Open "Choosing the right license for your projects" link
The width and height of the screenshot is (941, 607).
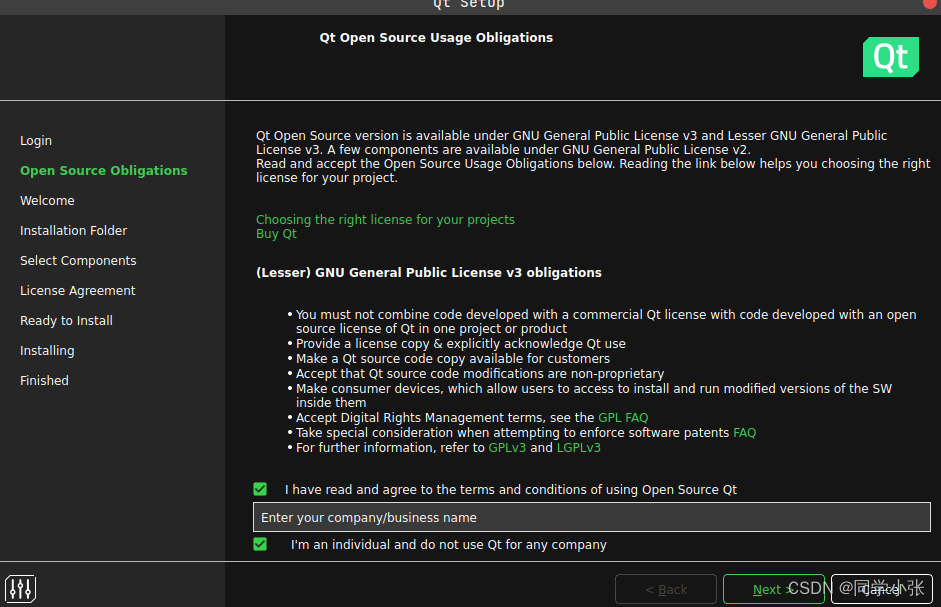click(385, 220)
